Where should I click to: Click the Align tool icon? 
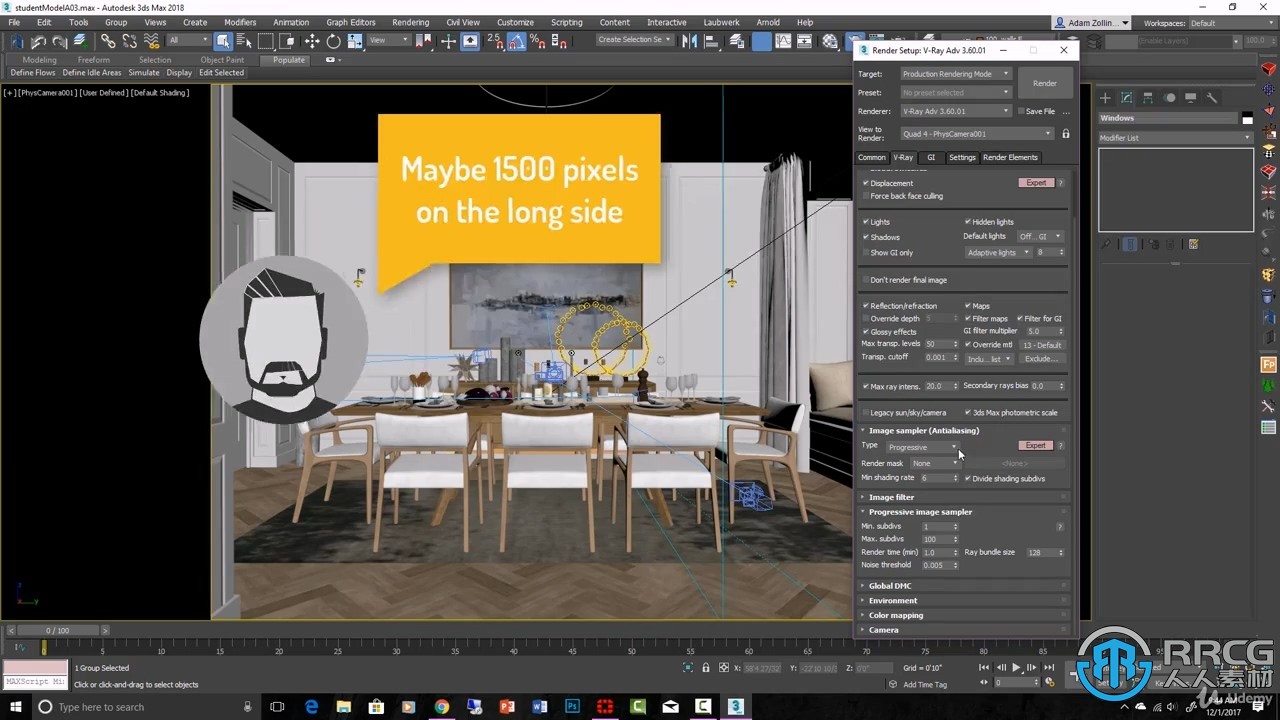(710, 41)
